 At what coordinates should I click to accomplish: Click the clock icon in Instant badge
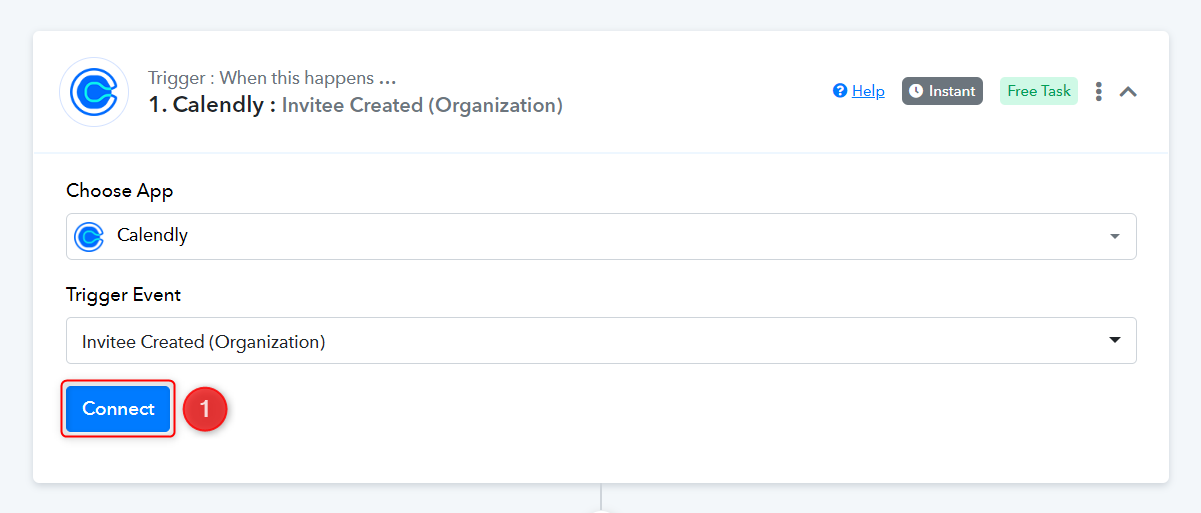pyautogui.click(x=916, y=91)
